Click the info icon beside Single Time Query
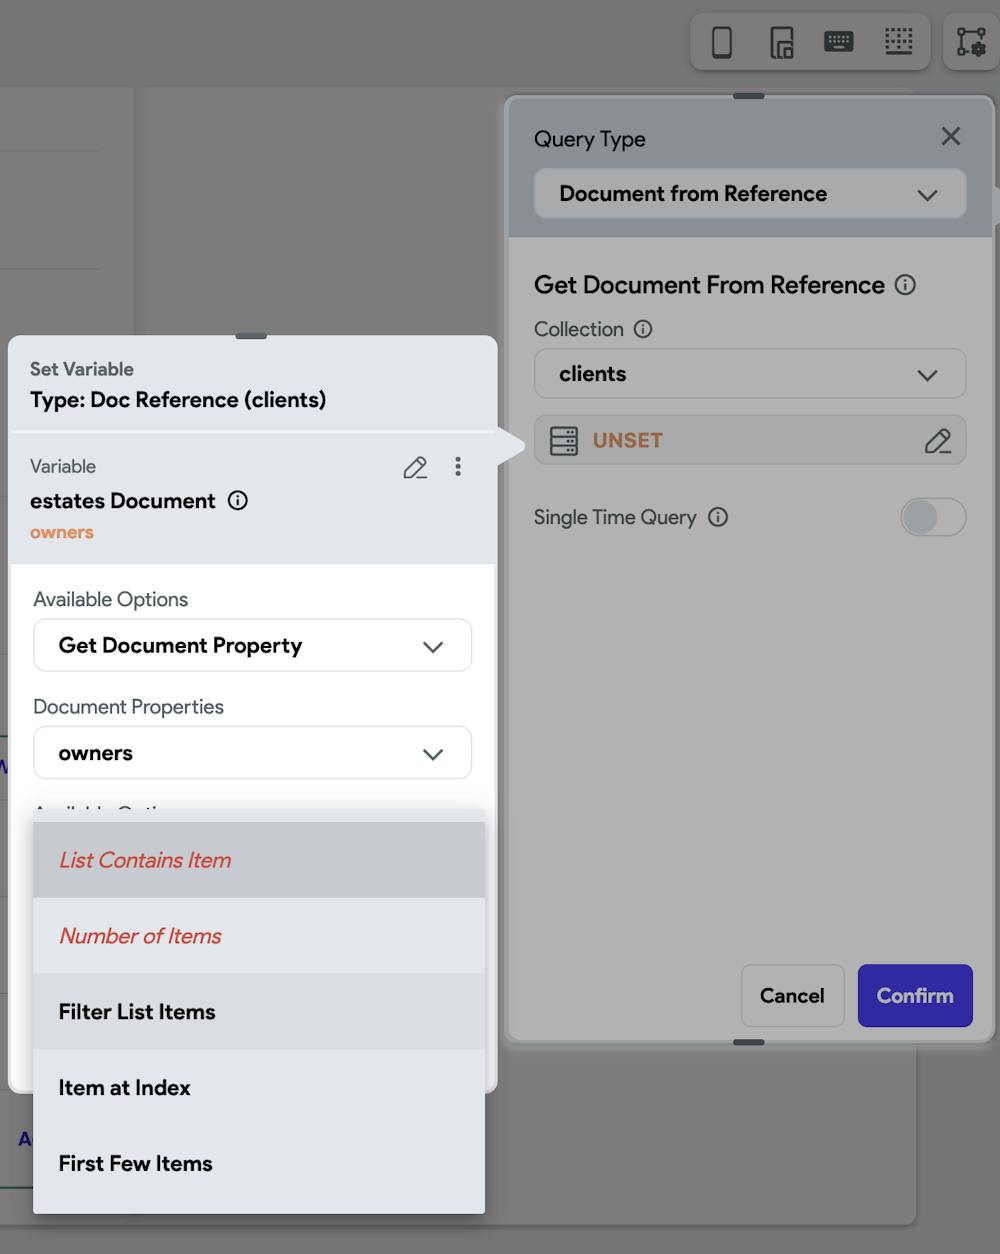The image size is (1000, 1254). [x=717, y=517]
